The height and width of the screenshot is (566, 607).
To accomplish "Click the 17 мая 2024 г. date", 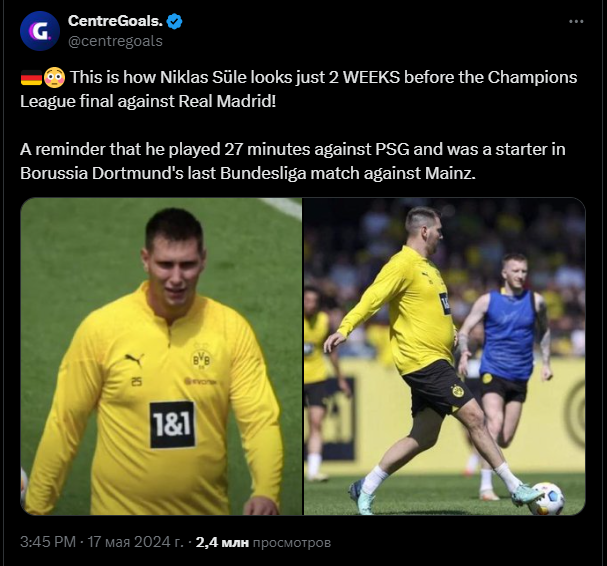I will tap(136, 542).
